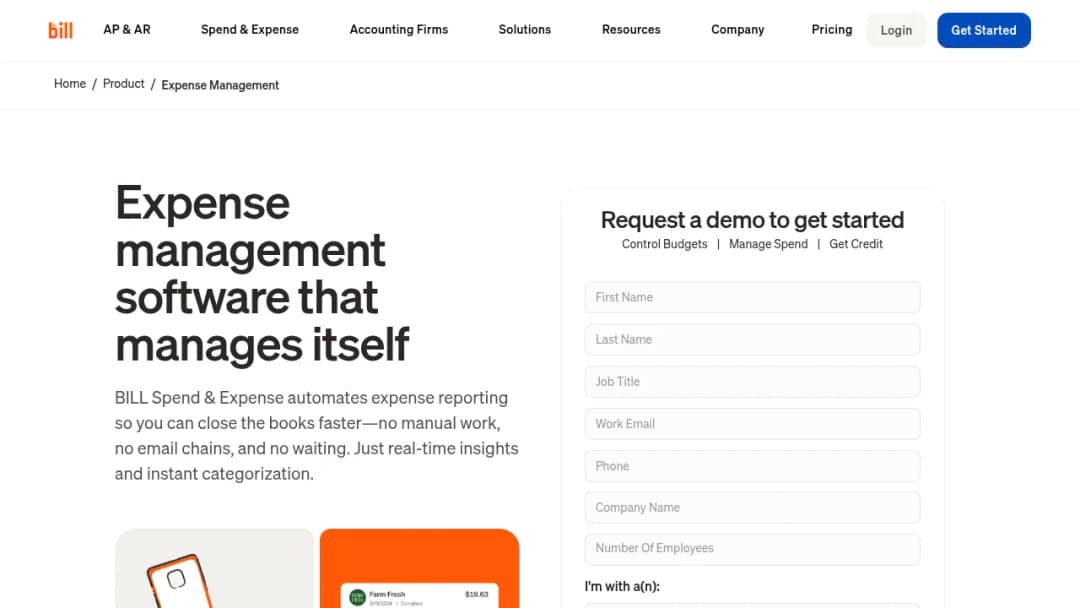Screen dimensions: 1080x608
Task: Click the Login button
Action: click(x=896, y=30)
